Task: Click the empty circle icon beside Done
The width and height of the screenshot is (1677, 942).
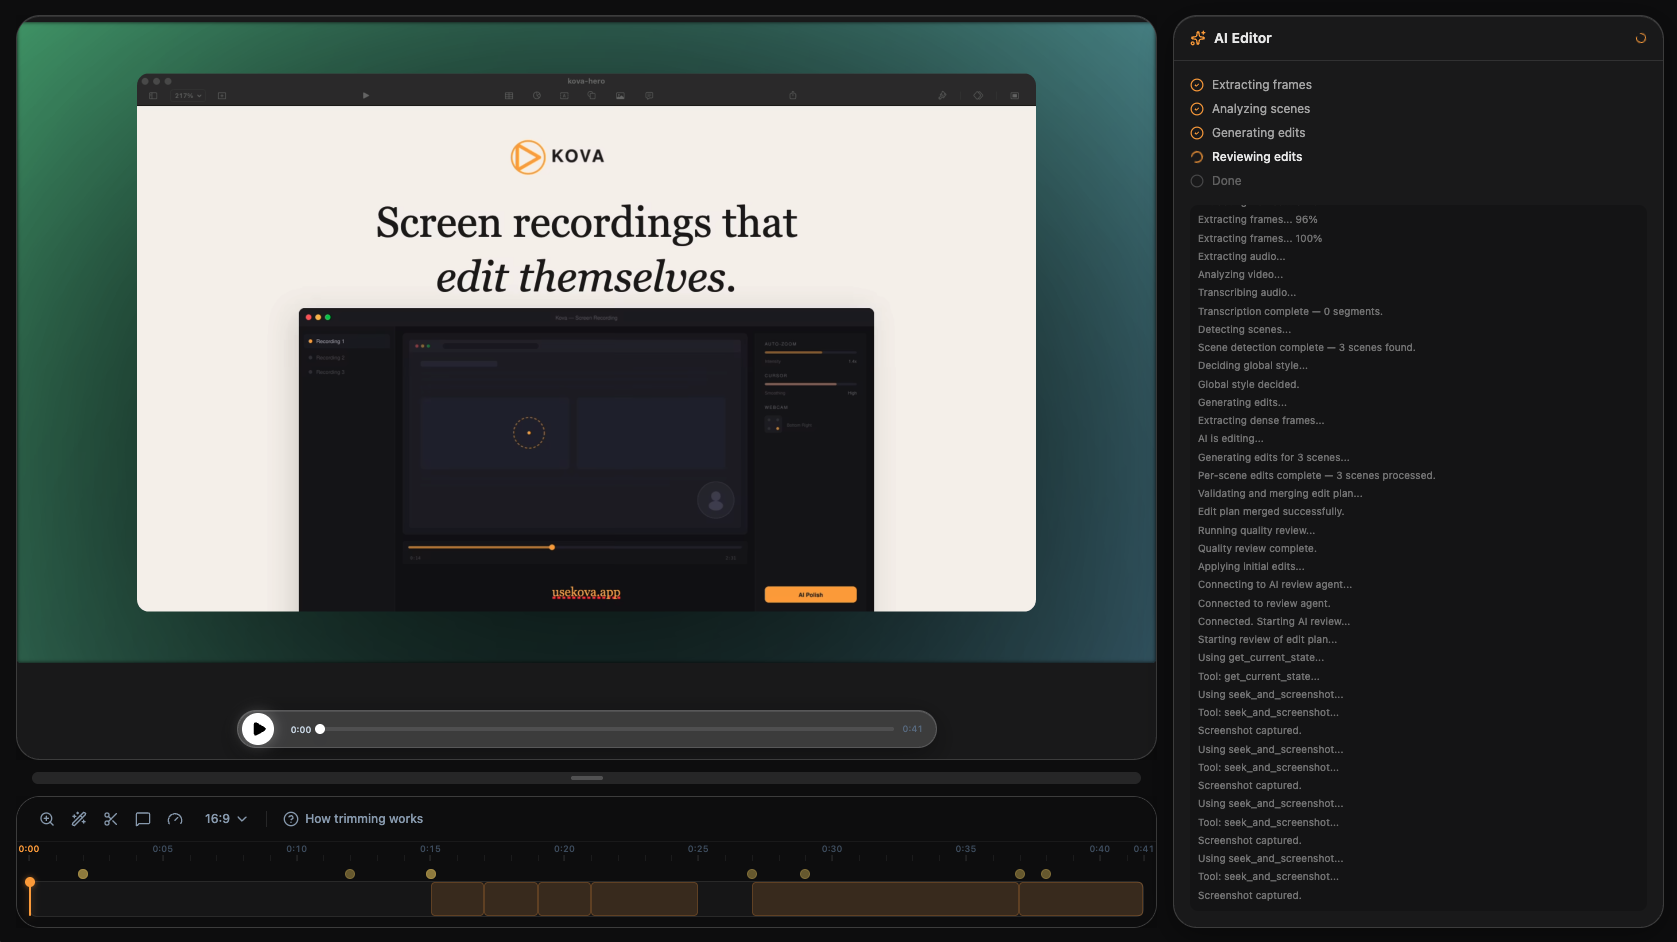Action: point(1197,181)
